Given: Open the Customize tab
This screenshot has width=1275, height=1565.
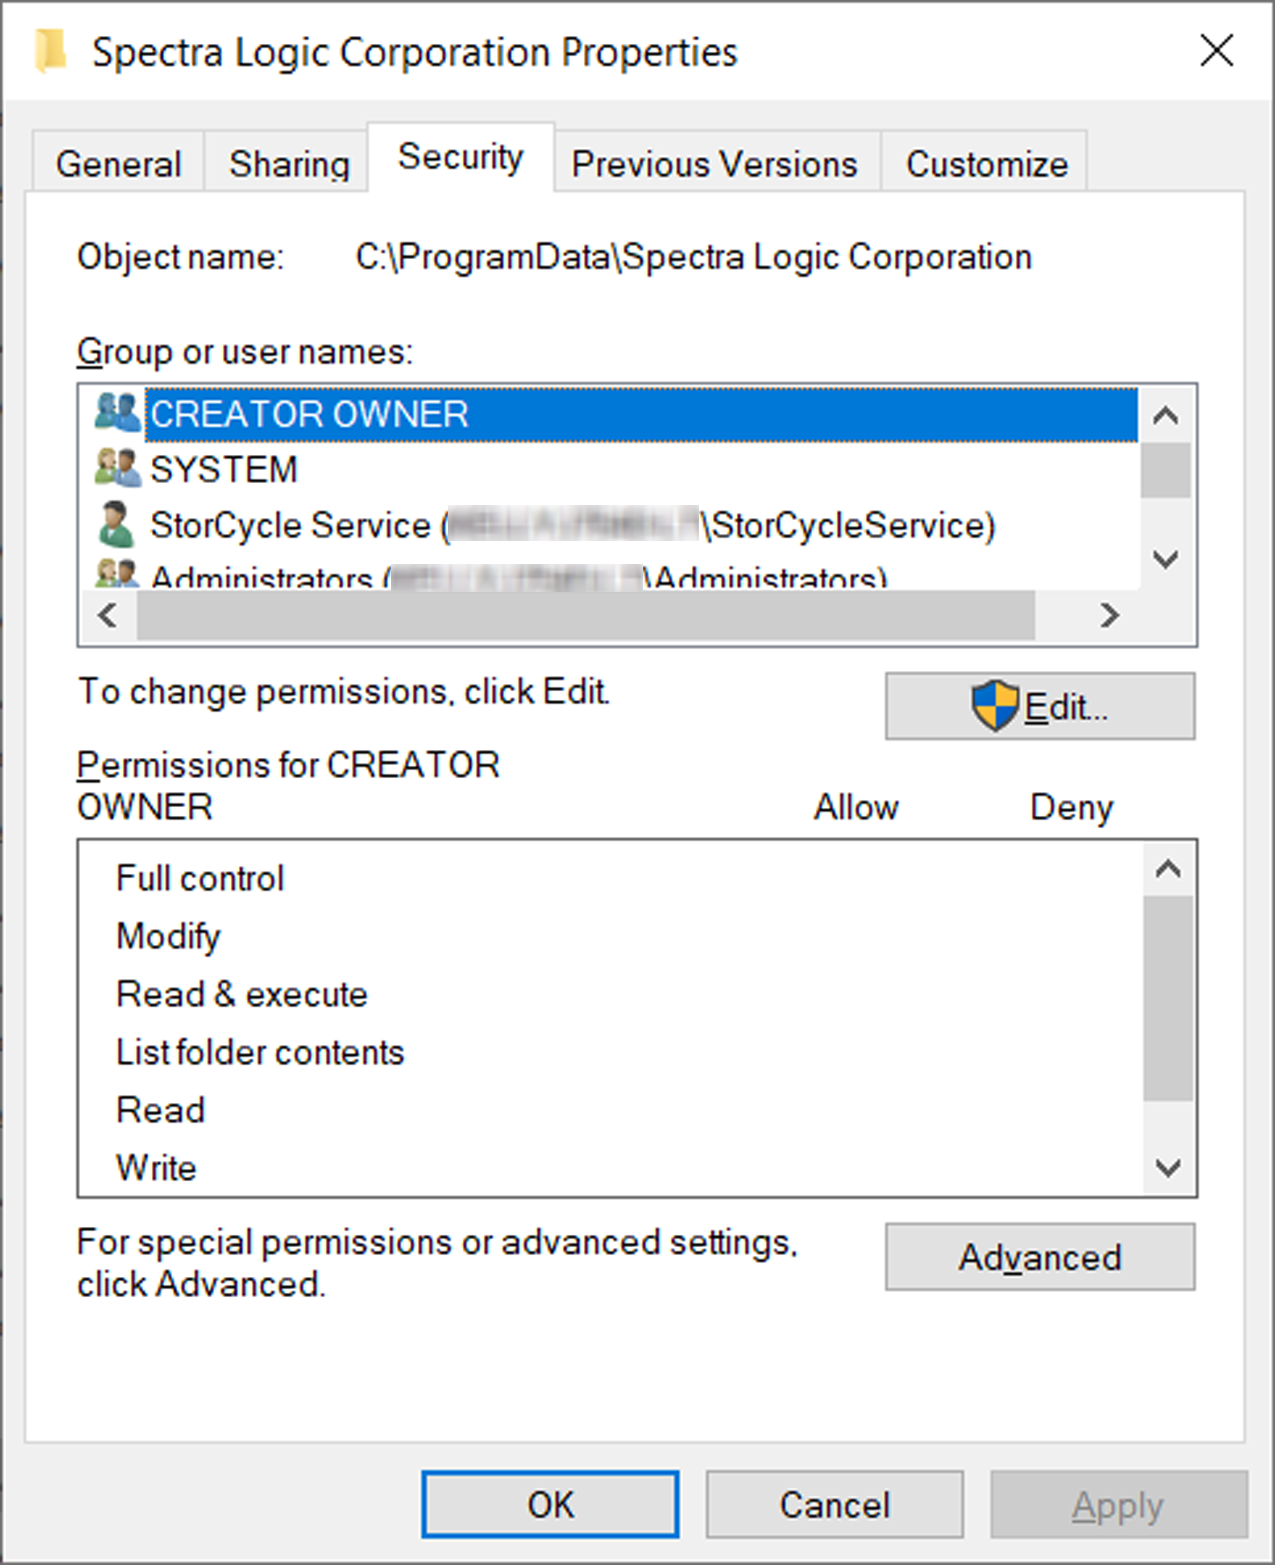Looking at the screenshot, I should [986, 164].
